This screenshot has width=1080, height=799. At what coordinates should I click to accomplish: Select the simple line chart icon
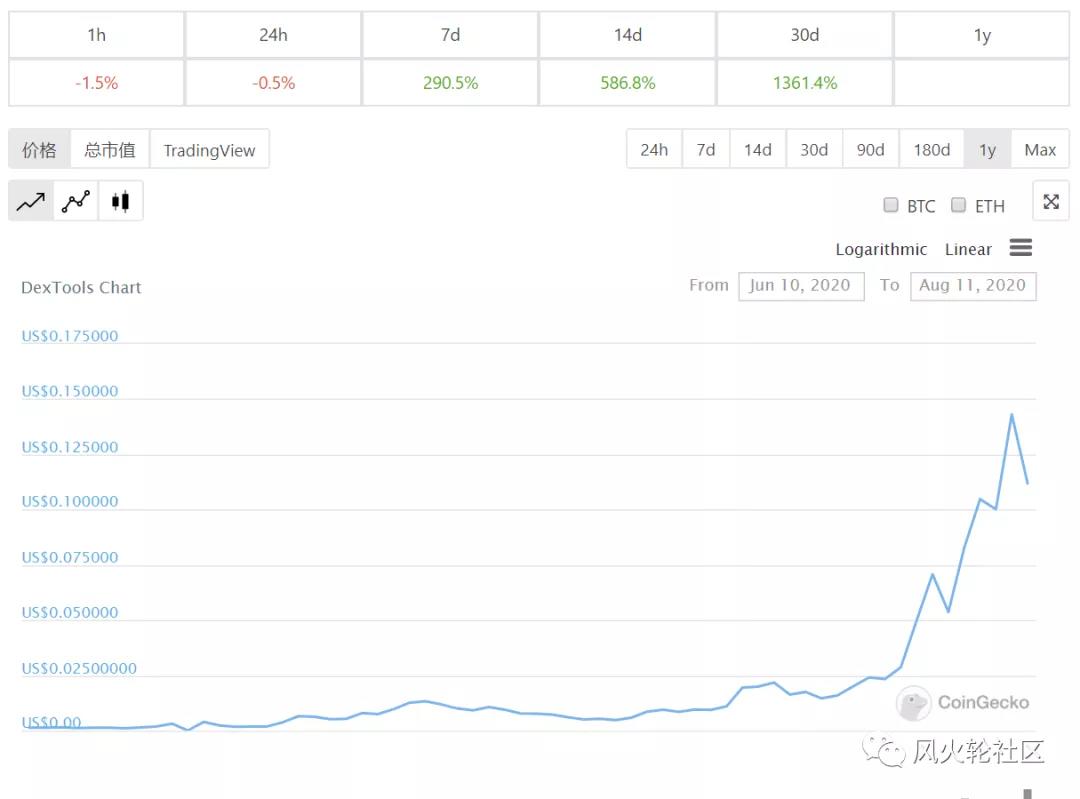(x=31, y=201)
